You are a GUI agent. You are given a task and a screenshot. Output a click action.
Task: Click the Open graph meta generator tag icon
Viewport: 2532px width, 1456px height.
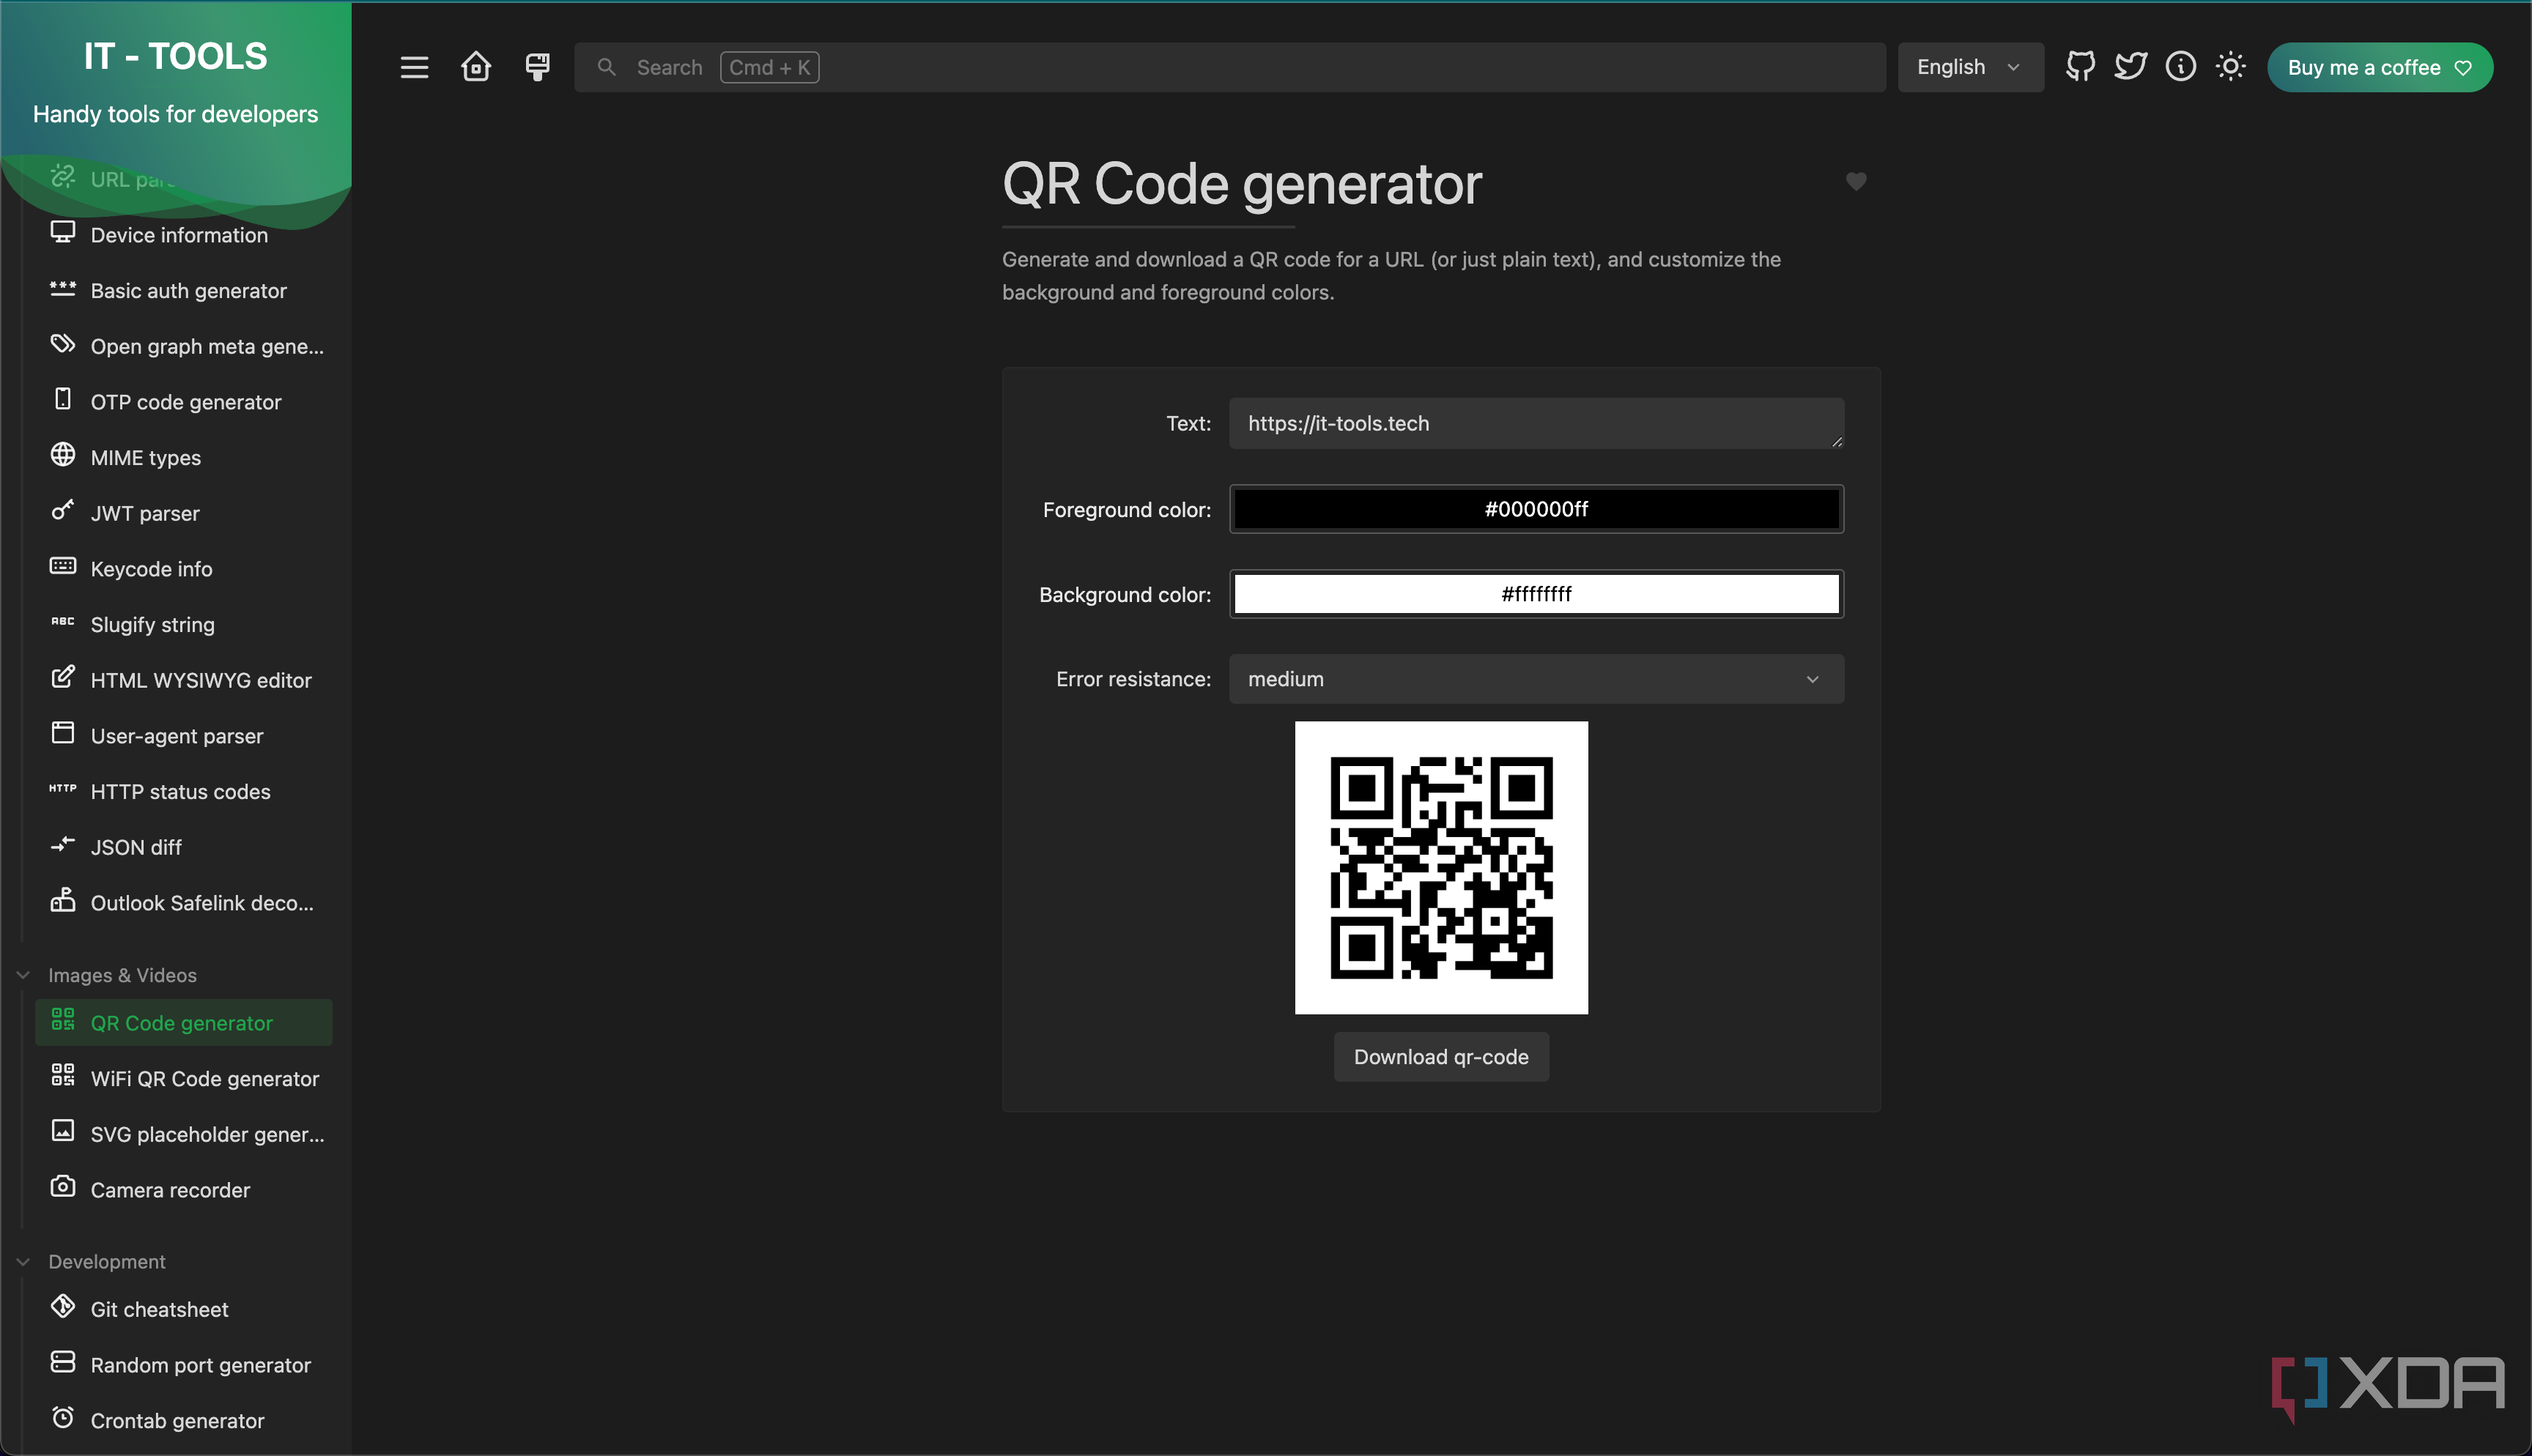(63, 344)
